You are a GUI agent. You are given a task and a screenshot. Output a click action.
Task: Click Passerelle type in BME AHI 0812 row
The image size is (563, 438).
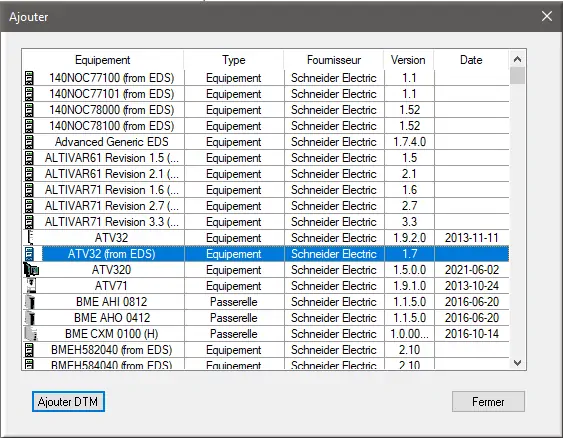point(234,302)
